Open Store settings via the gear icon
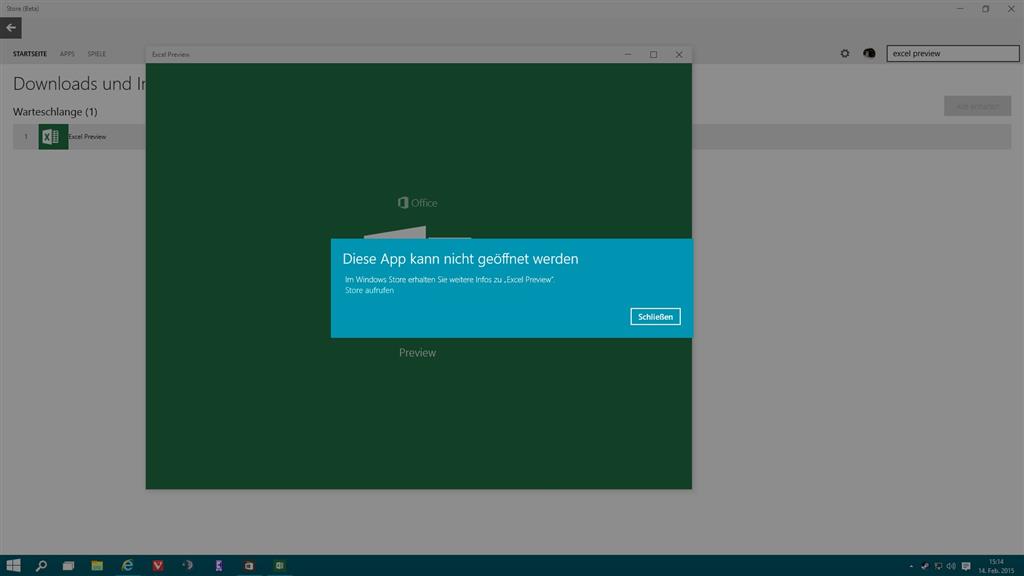Screen dimensions: 1024x576 tap(844, 54)
